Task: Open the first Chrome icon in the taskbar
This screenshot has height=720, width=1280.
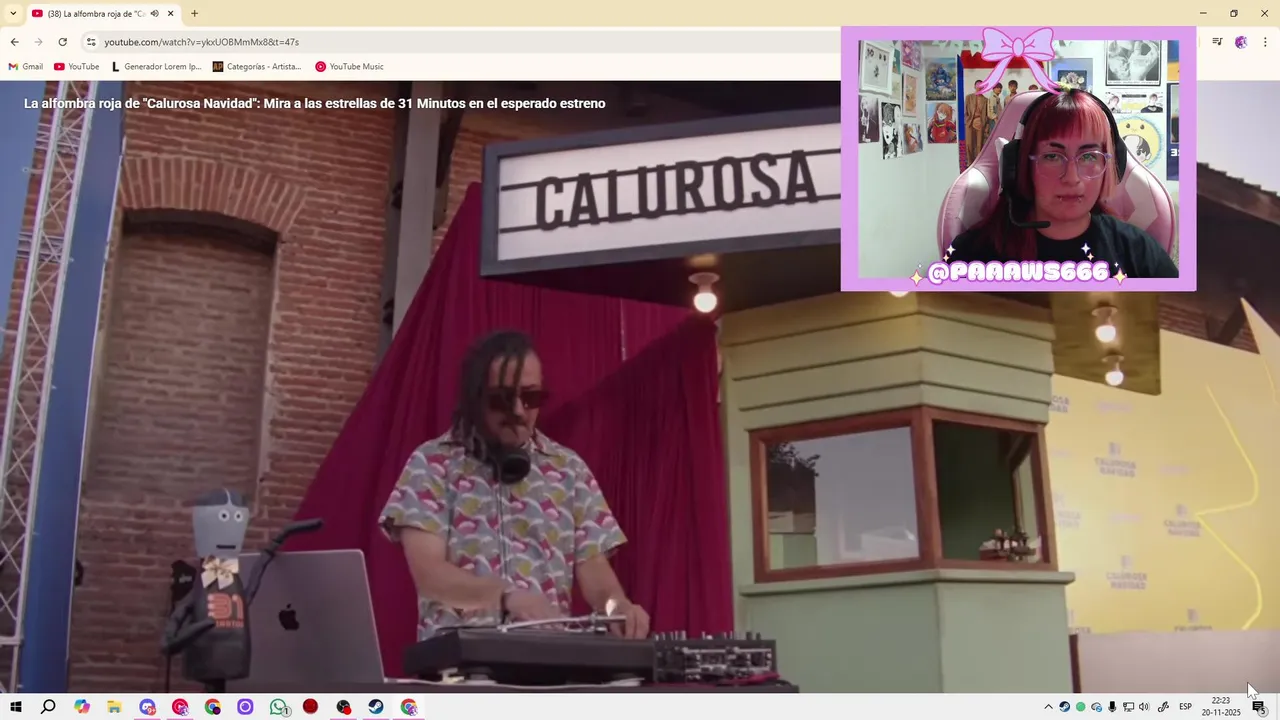Action: point(213,707)
